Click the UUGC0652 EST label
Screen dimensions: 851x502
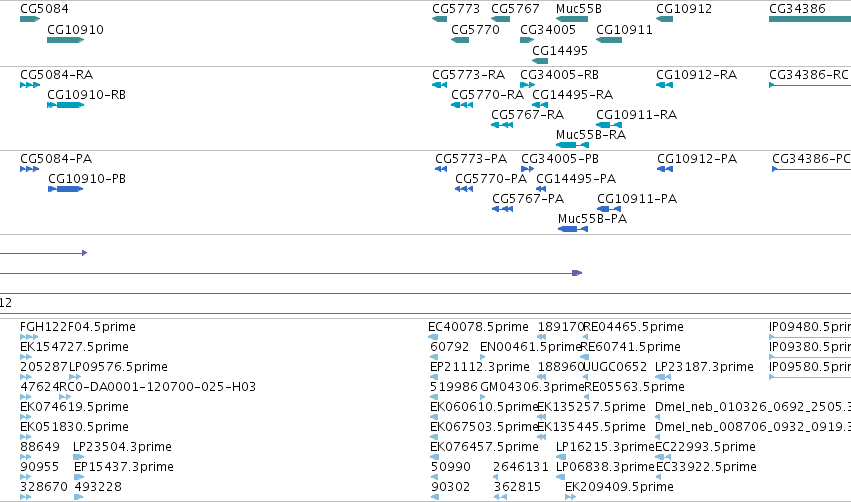tap(615, 367)
